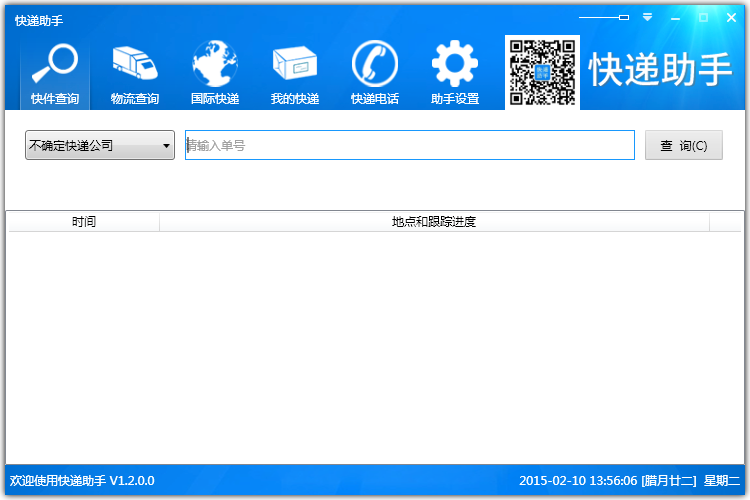Viewport: 750px width, 500px height.
Task: Open 国际快递 globe icon
Action: click(215, 75)
